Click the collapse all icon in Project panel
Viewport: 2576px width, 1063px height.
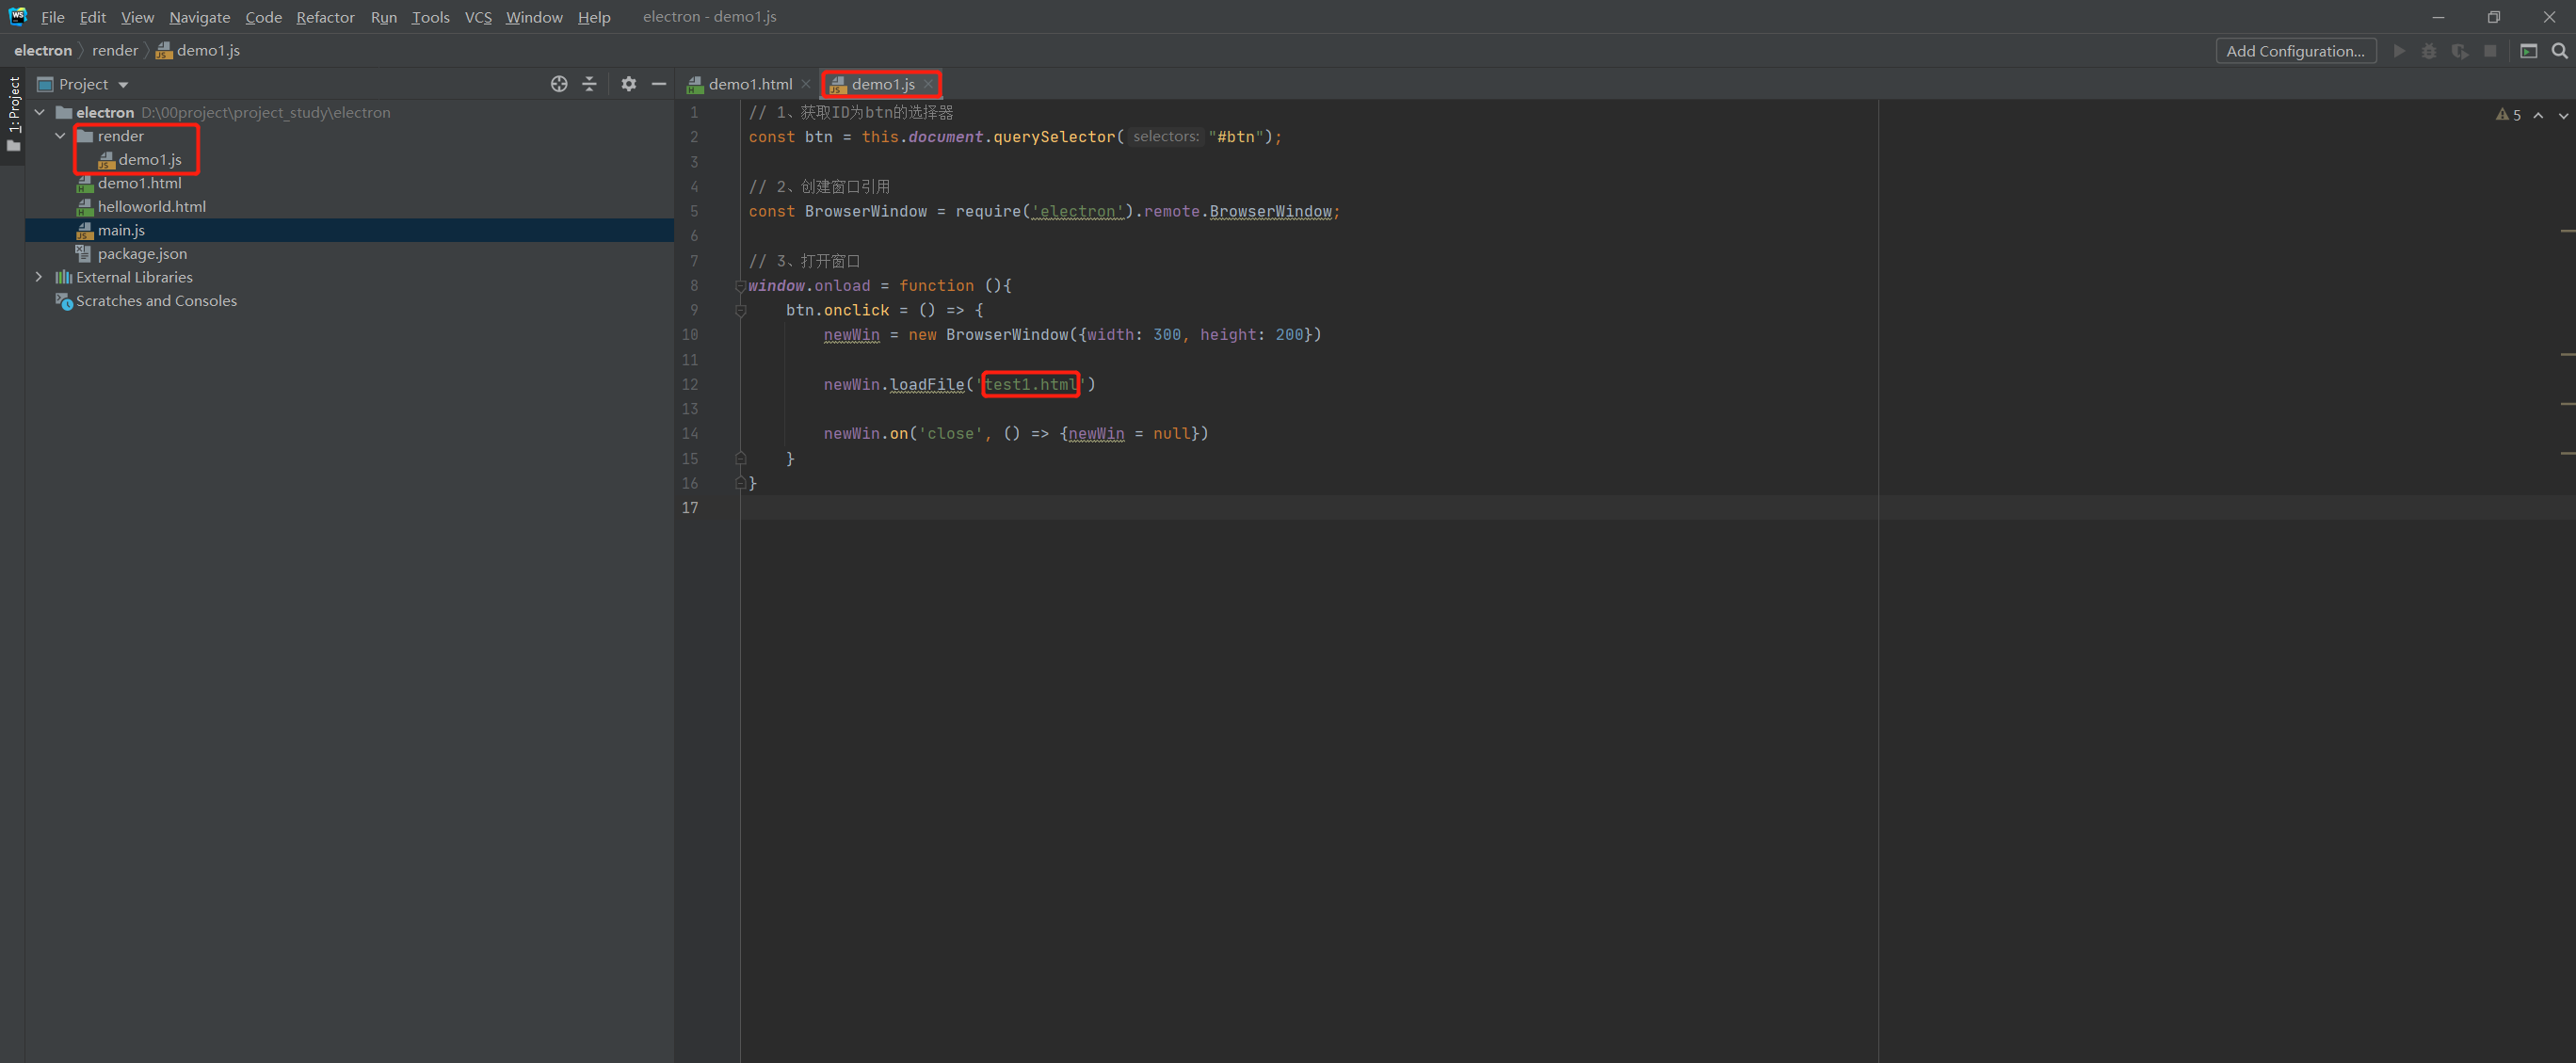coord(589,84)
